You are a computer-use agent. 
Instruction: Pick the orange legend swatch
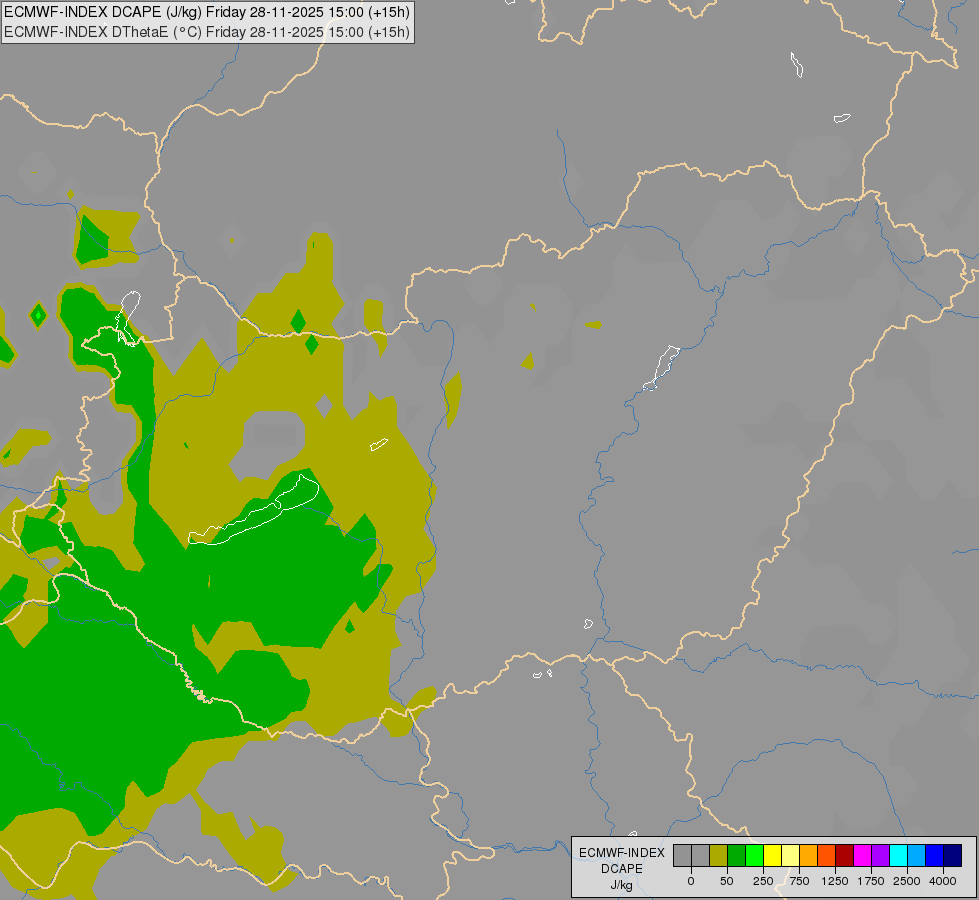[x=809, y=856]
